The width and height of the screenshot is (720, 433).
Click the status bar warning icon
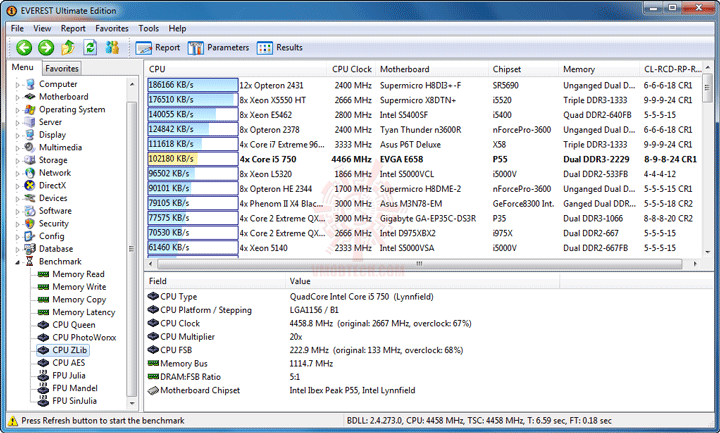point(13,421)
